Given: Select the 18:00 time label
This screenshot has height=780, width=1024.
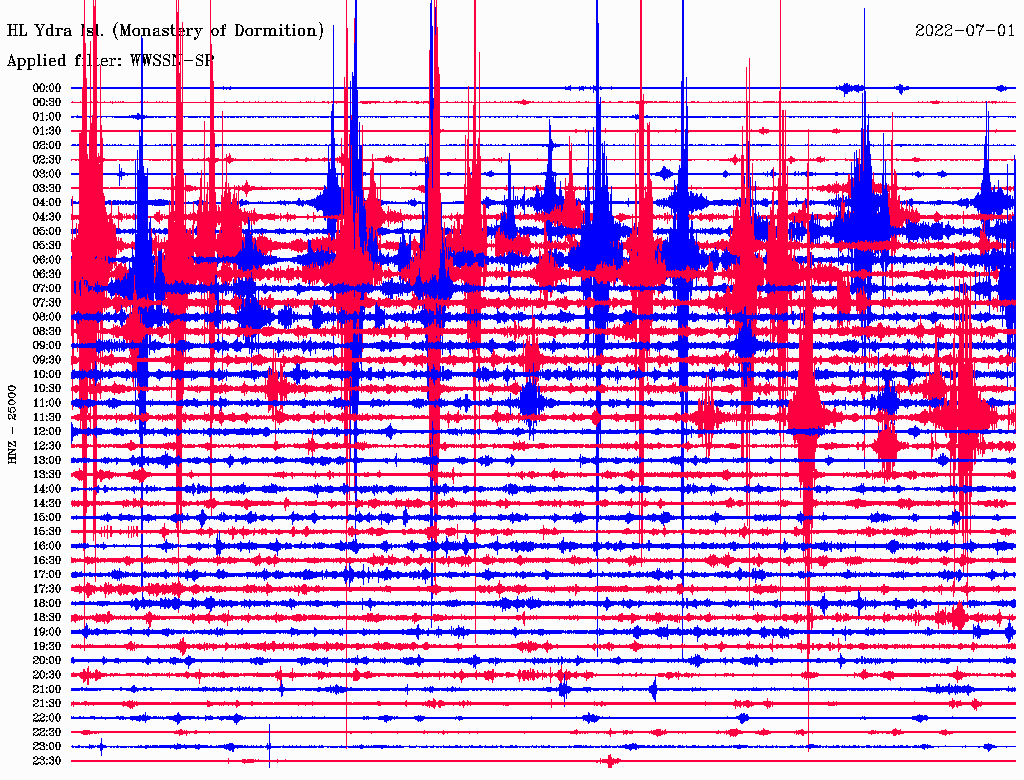Looking at the screenshot, I should tap(47, 604).
